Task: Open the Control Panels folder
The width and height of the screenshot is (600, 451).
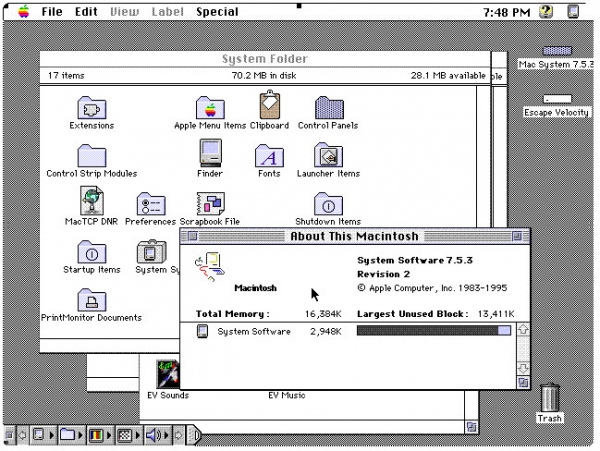Action: click(329, 107)
